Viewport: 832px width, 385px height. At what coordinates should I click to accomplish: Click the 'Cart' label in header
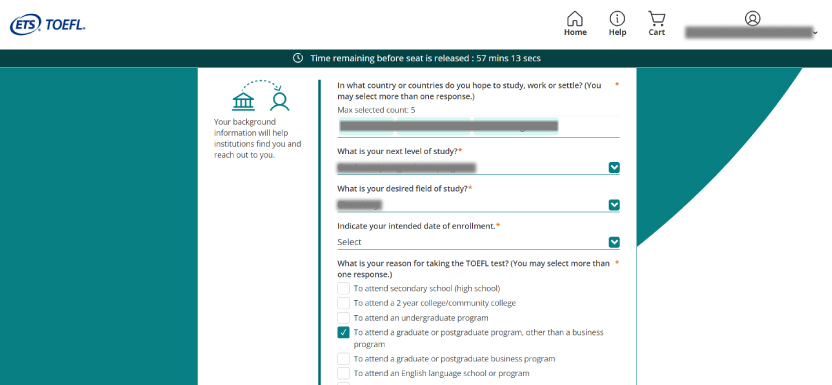(657, 32)
